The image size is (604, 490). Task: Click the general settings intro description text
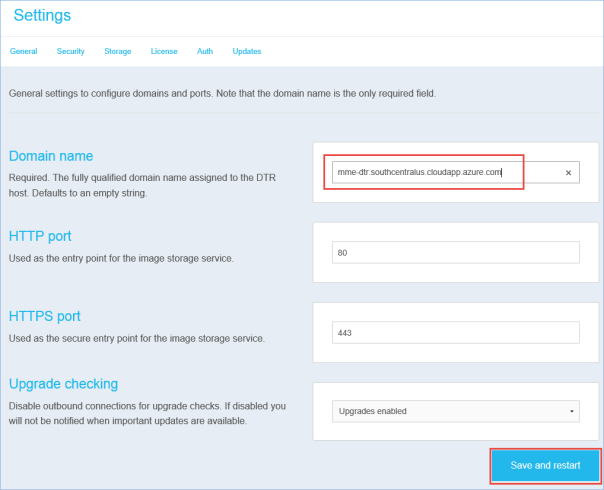[222, 93]
